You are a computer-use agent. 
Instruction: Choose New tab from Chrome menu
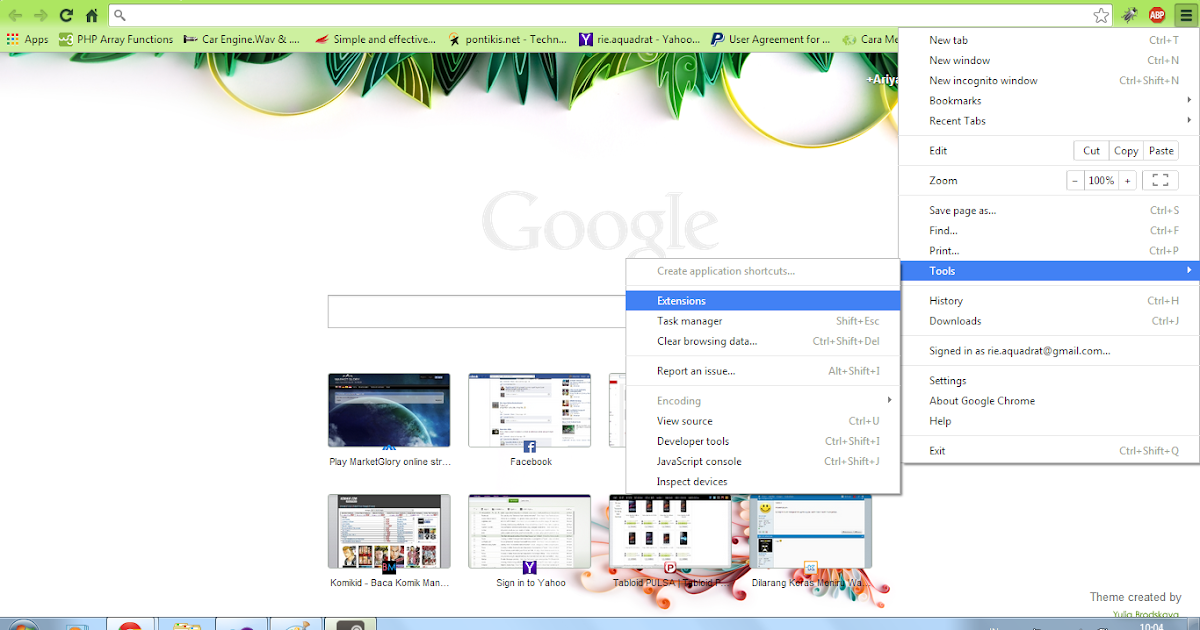(x=1048, y=40)
